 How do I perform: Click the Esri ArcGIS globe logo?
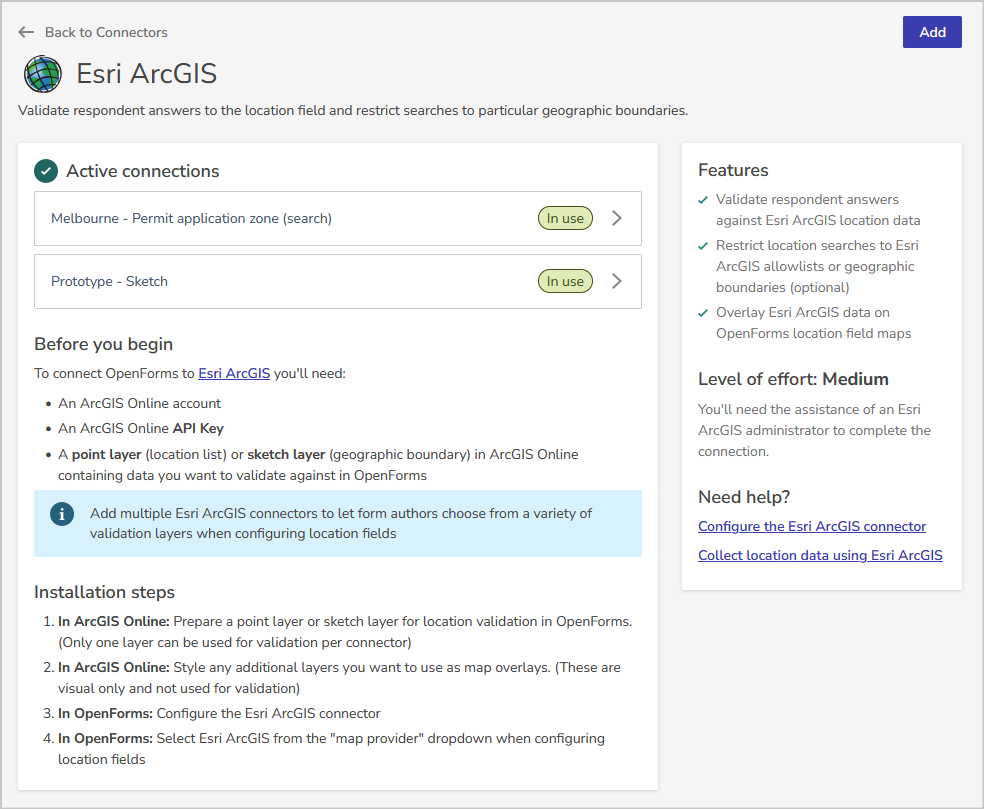(43, 74)
